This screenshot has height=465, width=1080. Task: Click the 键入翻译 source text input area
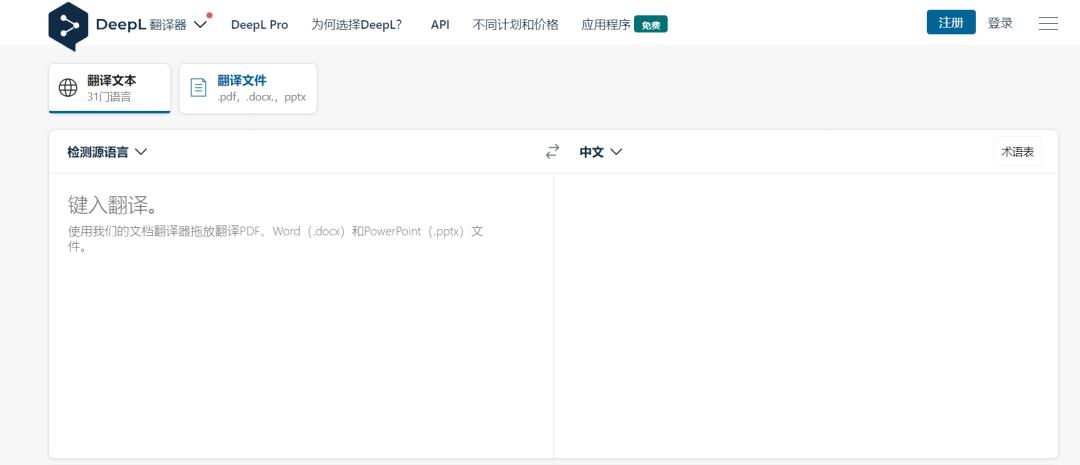[301, 316]
